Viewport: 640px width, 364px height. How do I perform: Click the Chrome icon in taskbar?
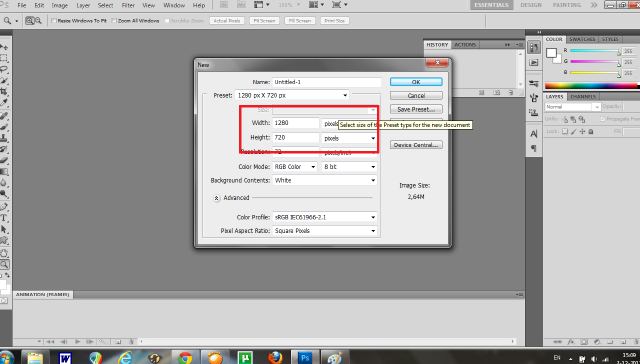[x=185, y=357]
